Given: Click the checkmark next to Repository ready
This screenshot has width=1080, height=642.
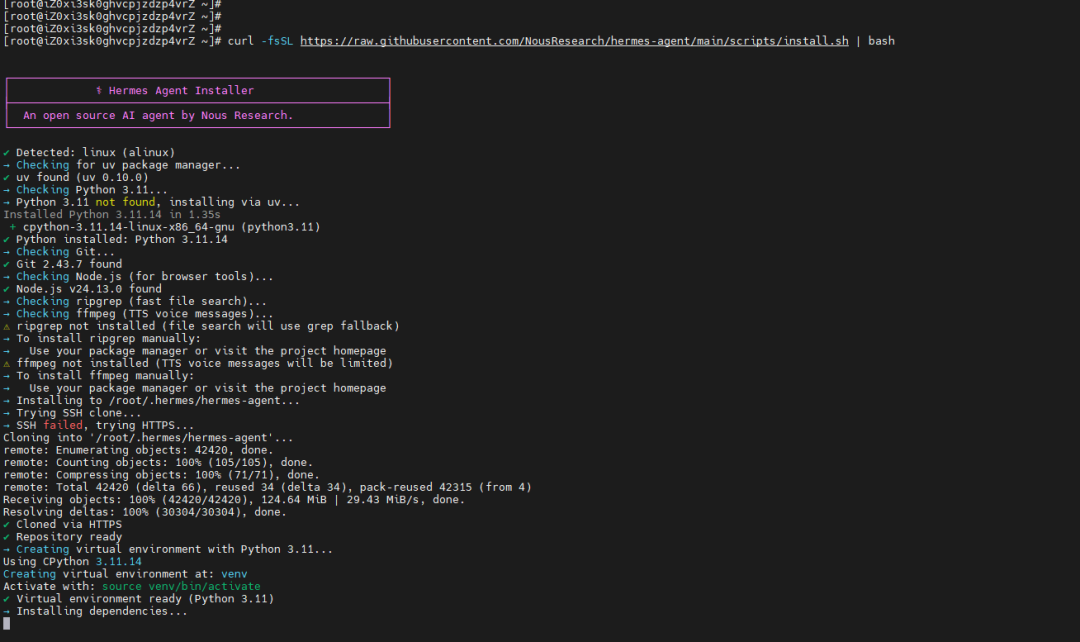Looking at the screenshot, I should [x=6, y=537].
